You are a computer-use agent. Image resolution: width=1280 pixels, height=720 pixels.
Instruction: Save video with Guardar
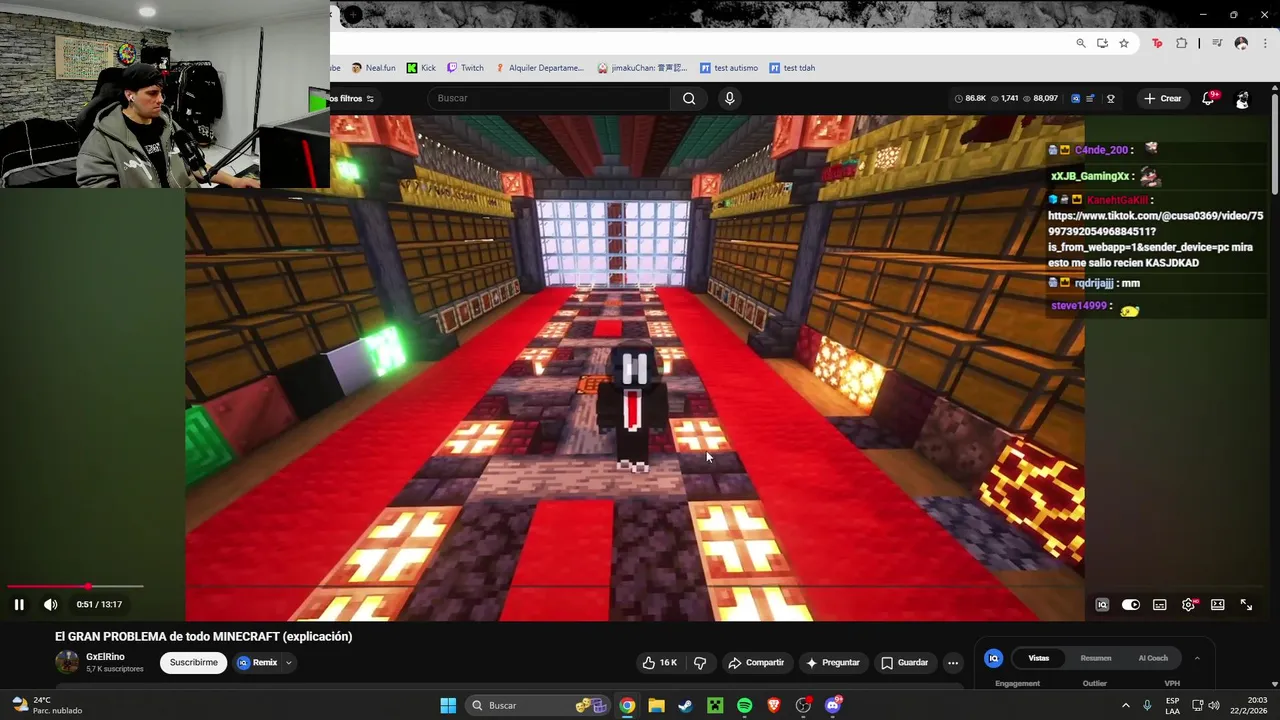pyautogui.click(x=904, y=662)
